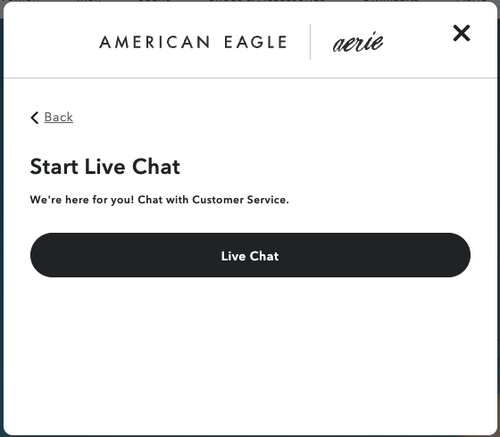Dismiss the modal via the top-right X
500x437 pixels.
point(461,33)
